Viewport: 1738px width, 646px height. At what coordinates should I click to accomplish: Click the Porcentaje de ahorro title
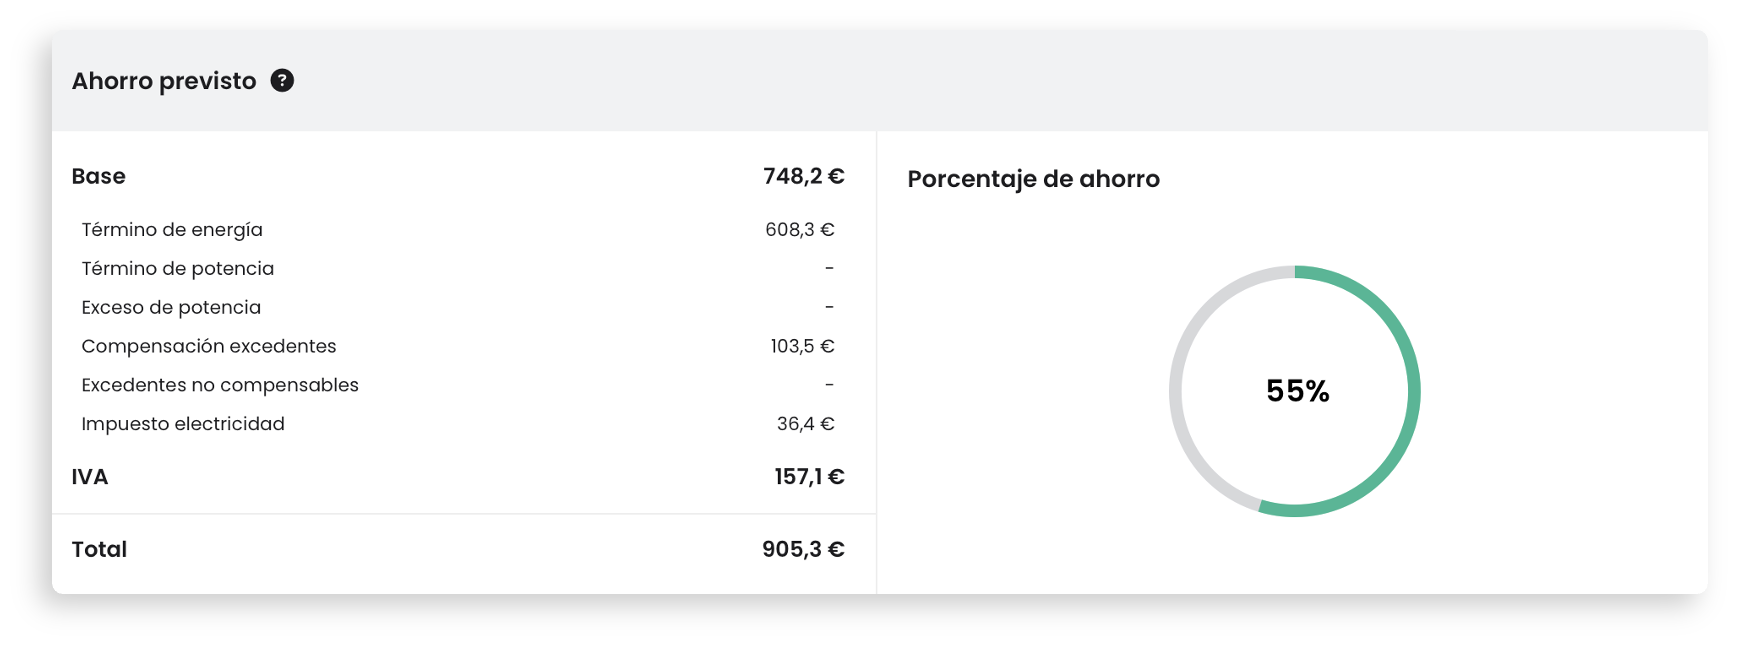(1034, 179)
